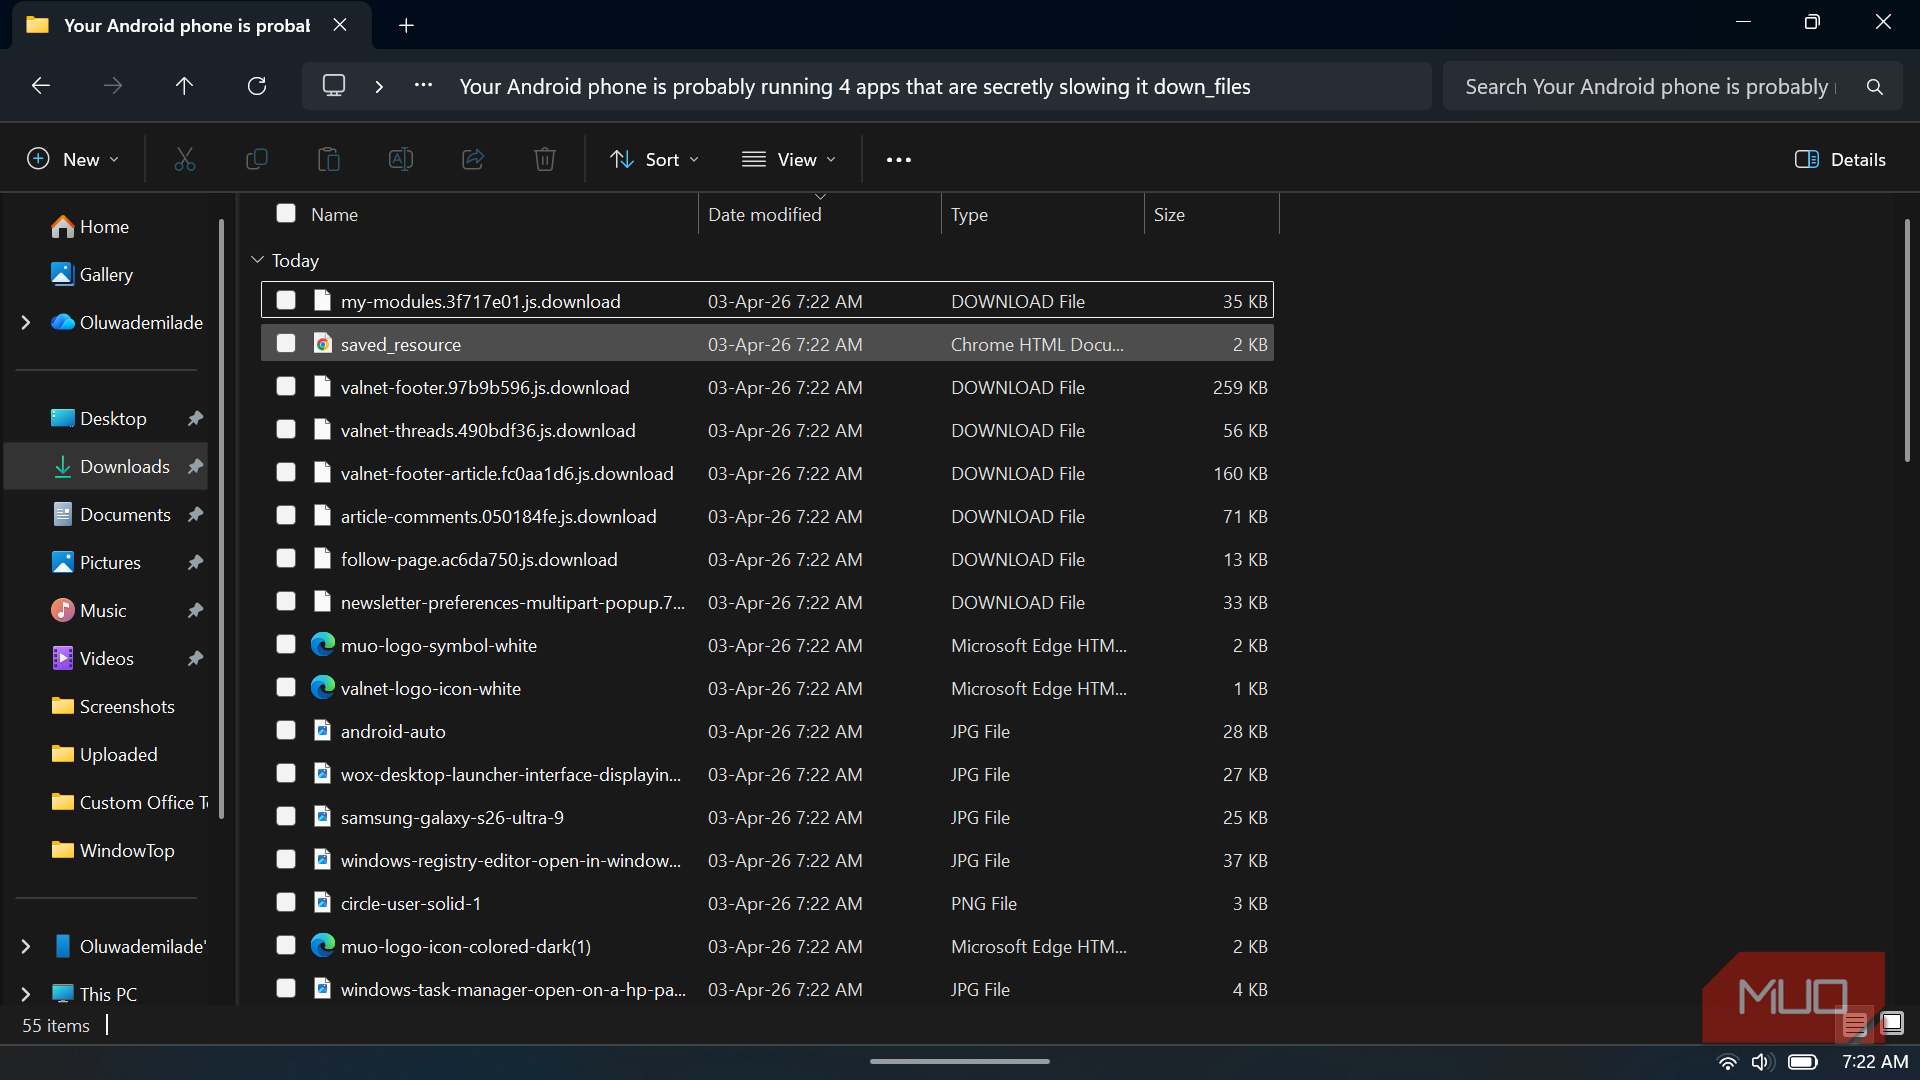The height and width of the screenshot is (1080, 1920).
Task: Sort by the Size column header
Action: [x=1211, y=214]
